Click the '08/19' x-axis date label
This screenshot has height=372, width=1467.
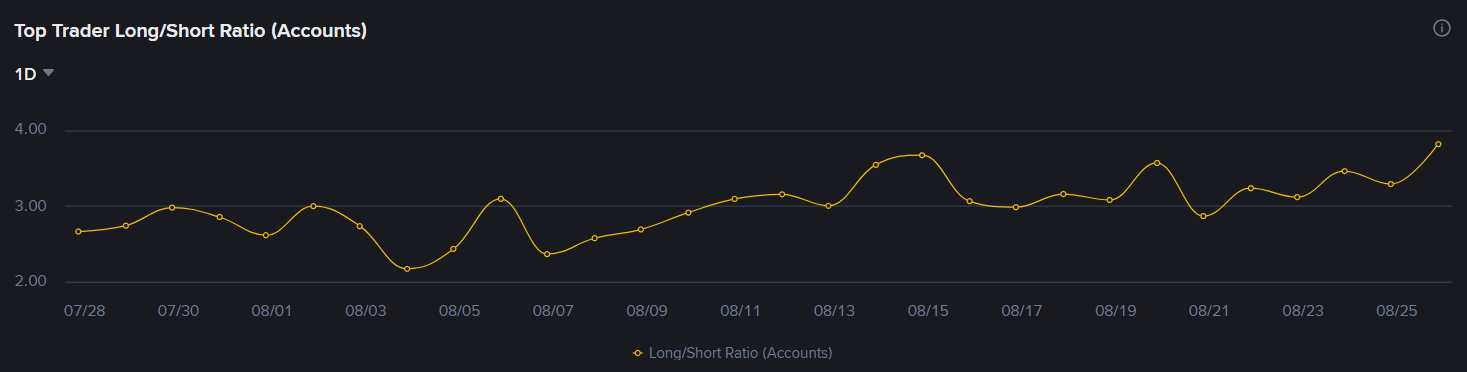[1116, 311]
